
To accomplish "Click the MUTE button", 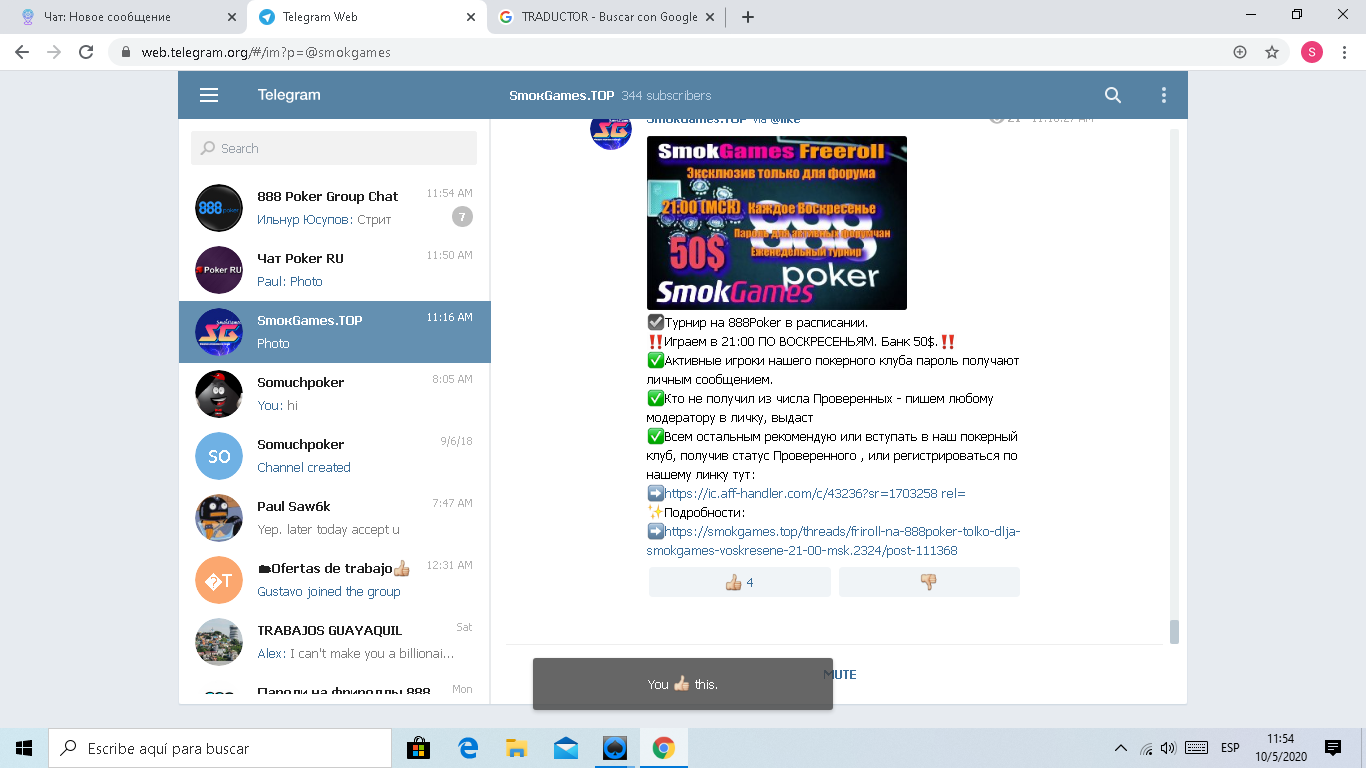I will [x=840, y=675].
